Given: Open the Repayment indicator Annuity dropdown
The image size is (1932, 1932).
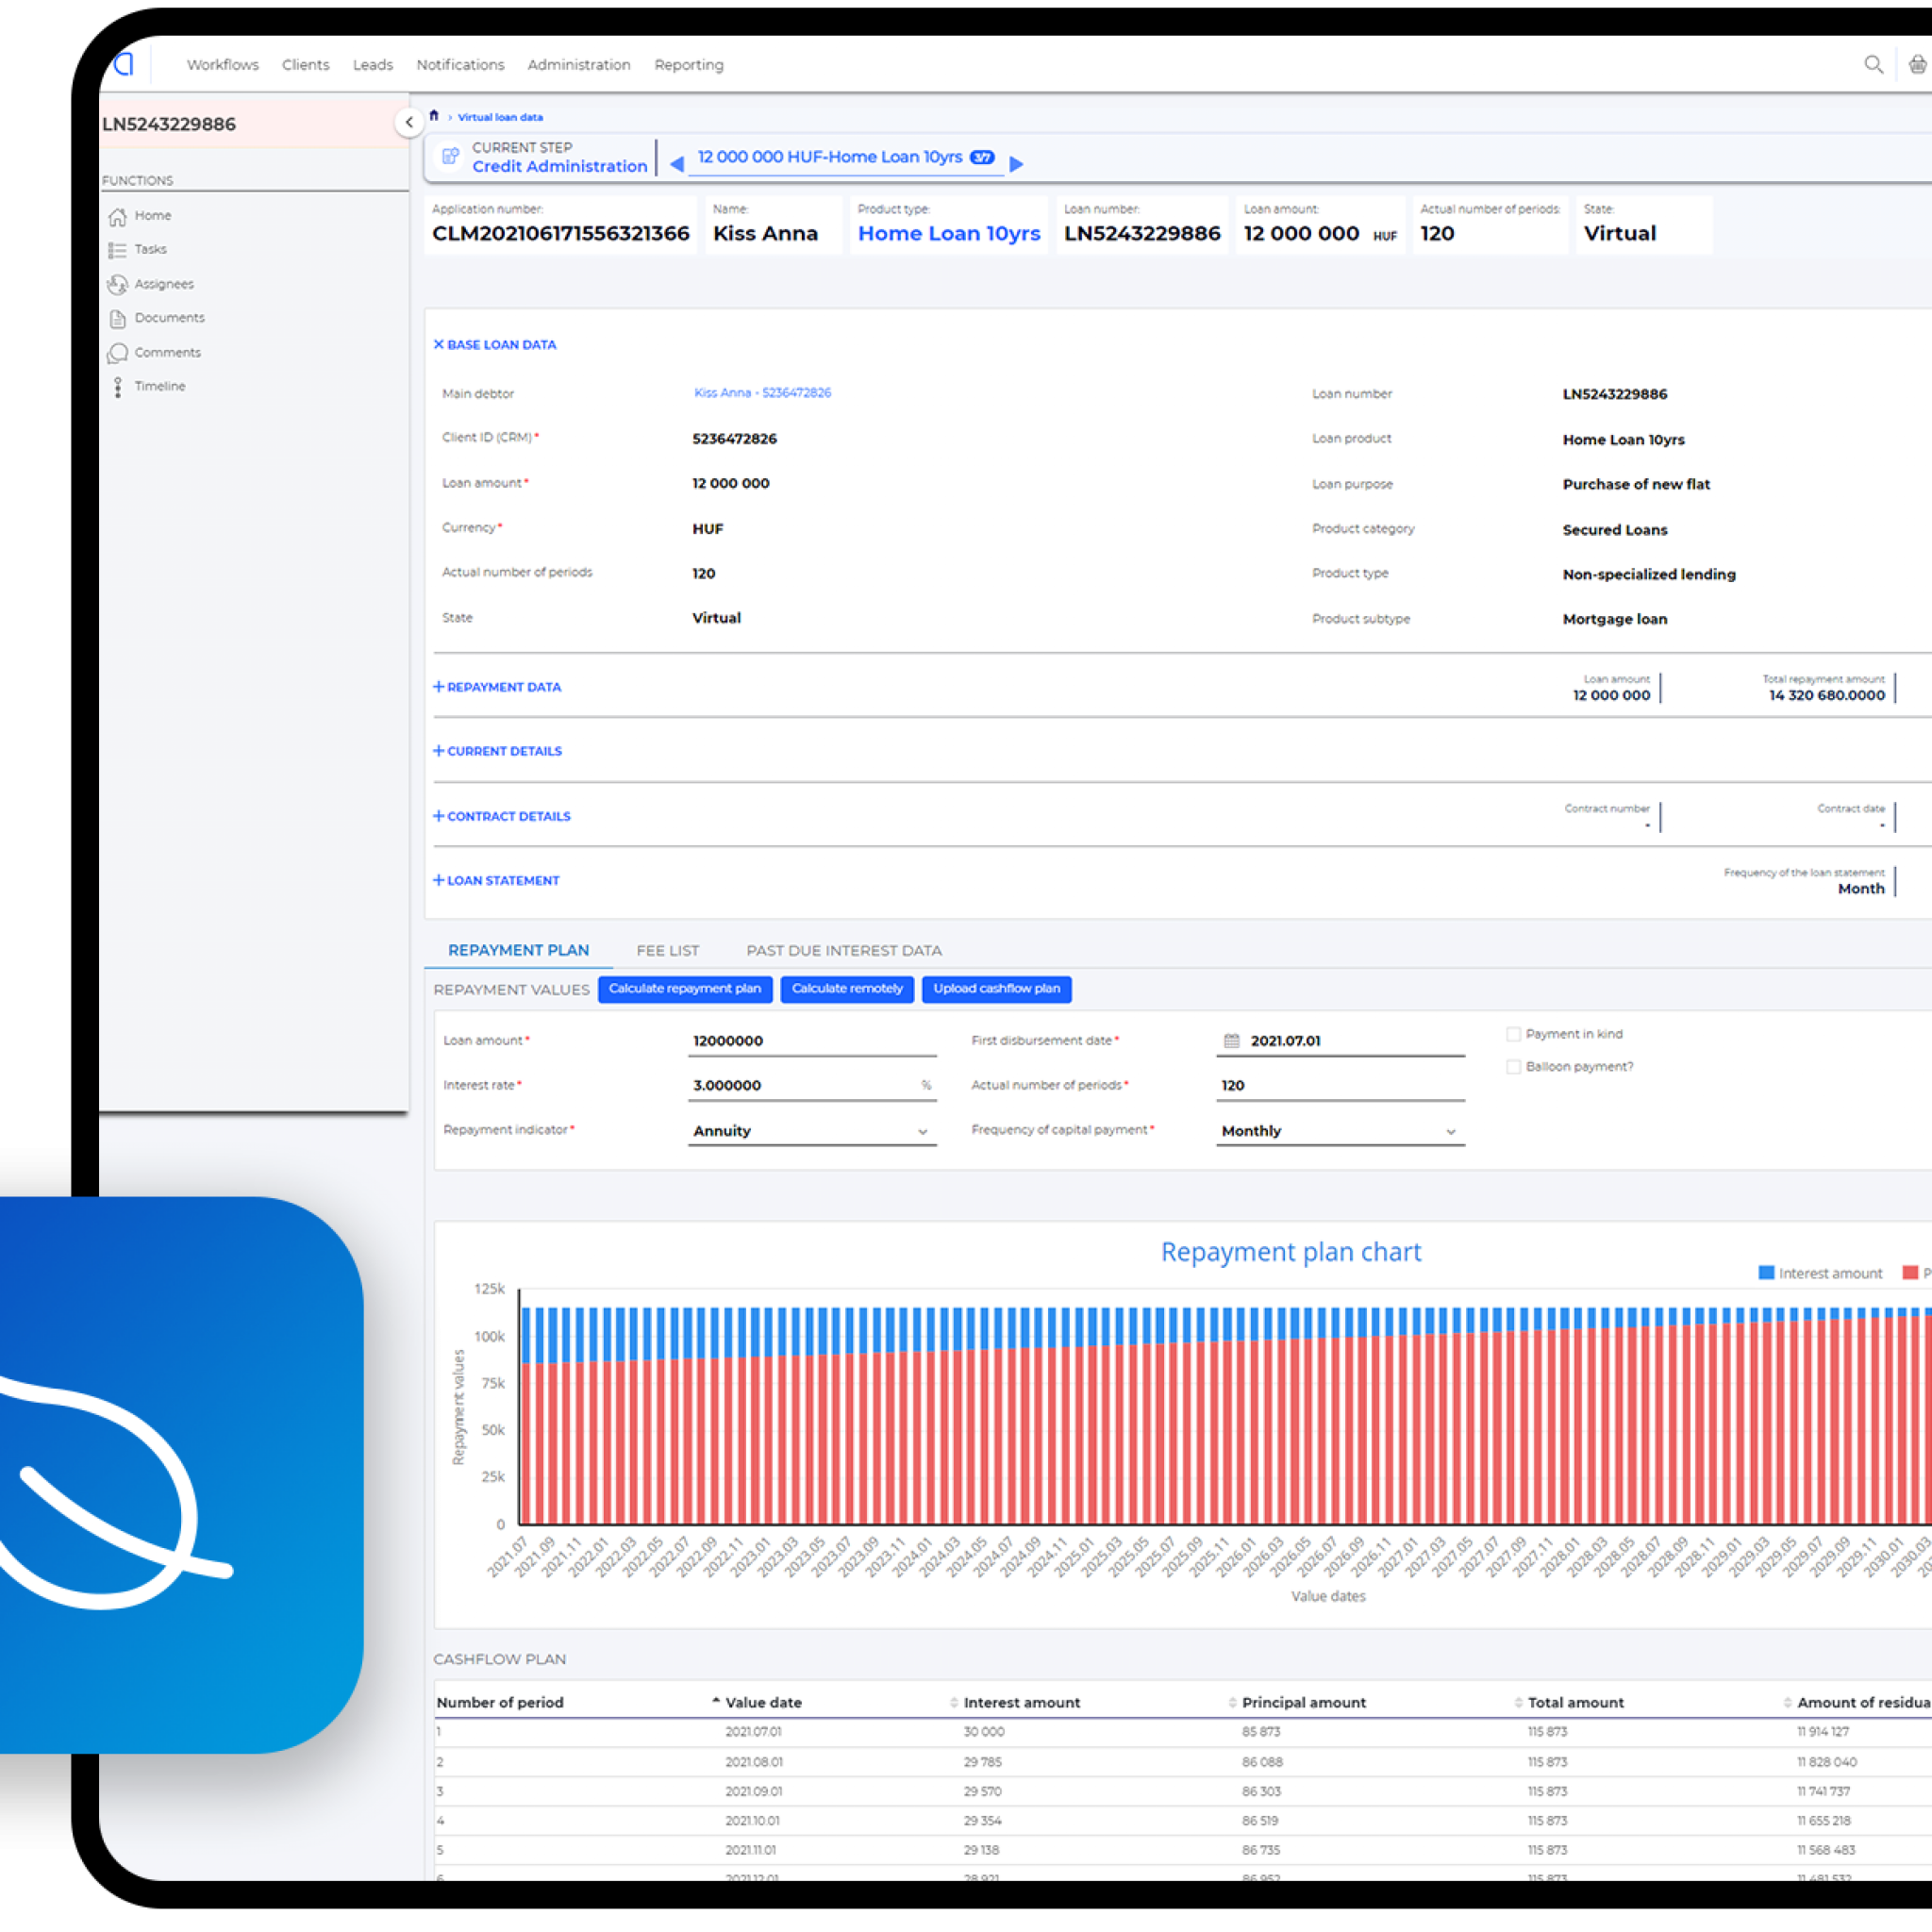Looking at the screenshot, I should pyautogui.click(x=811, y=1131).
